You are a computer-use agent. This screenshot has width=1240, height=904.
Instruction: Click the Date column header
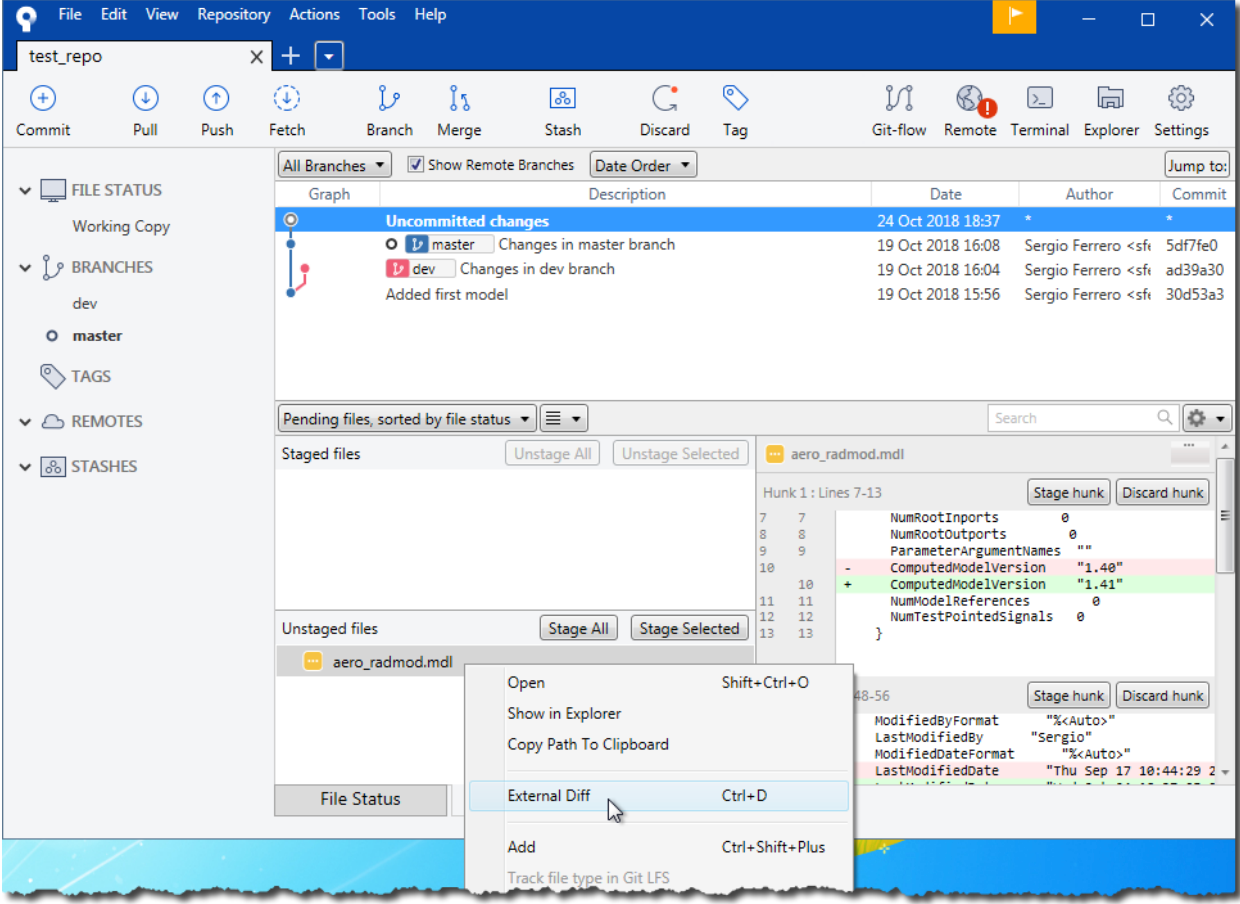(945, 194)
